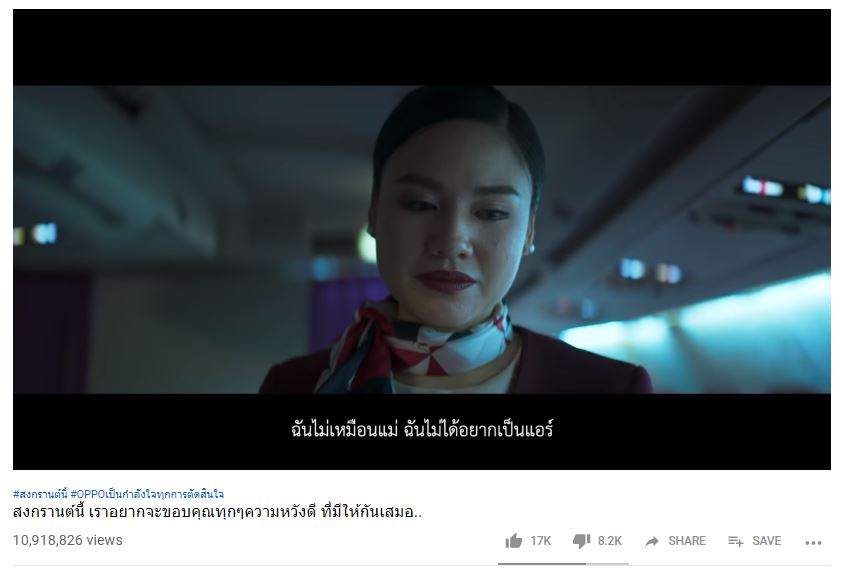Click the share arrow icon
The image size is (841, 576).
coord(652,541)
